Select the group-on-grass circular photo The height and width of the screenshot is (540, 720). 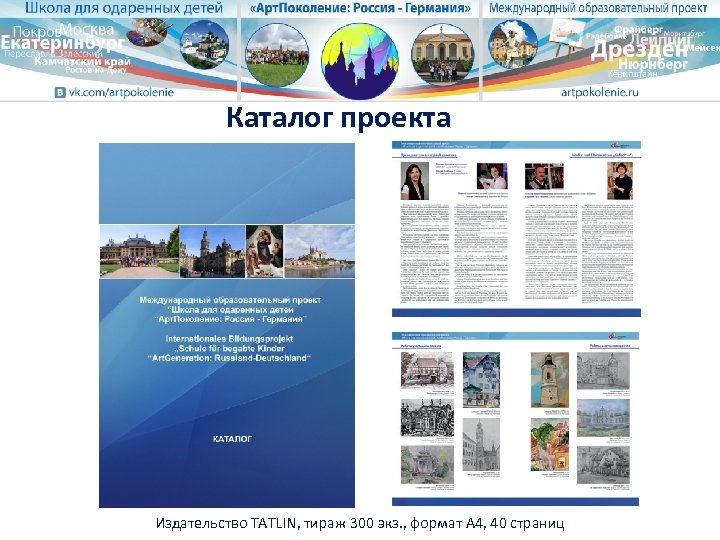click(x=277, y=55)
